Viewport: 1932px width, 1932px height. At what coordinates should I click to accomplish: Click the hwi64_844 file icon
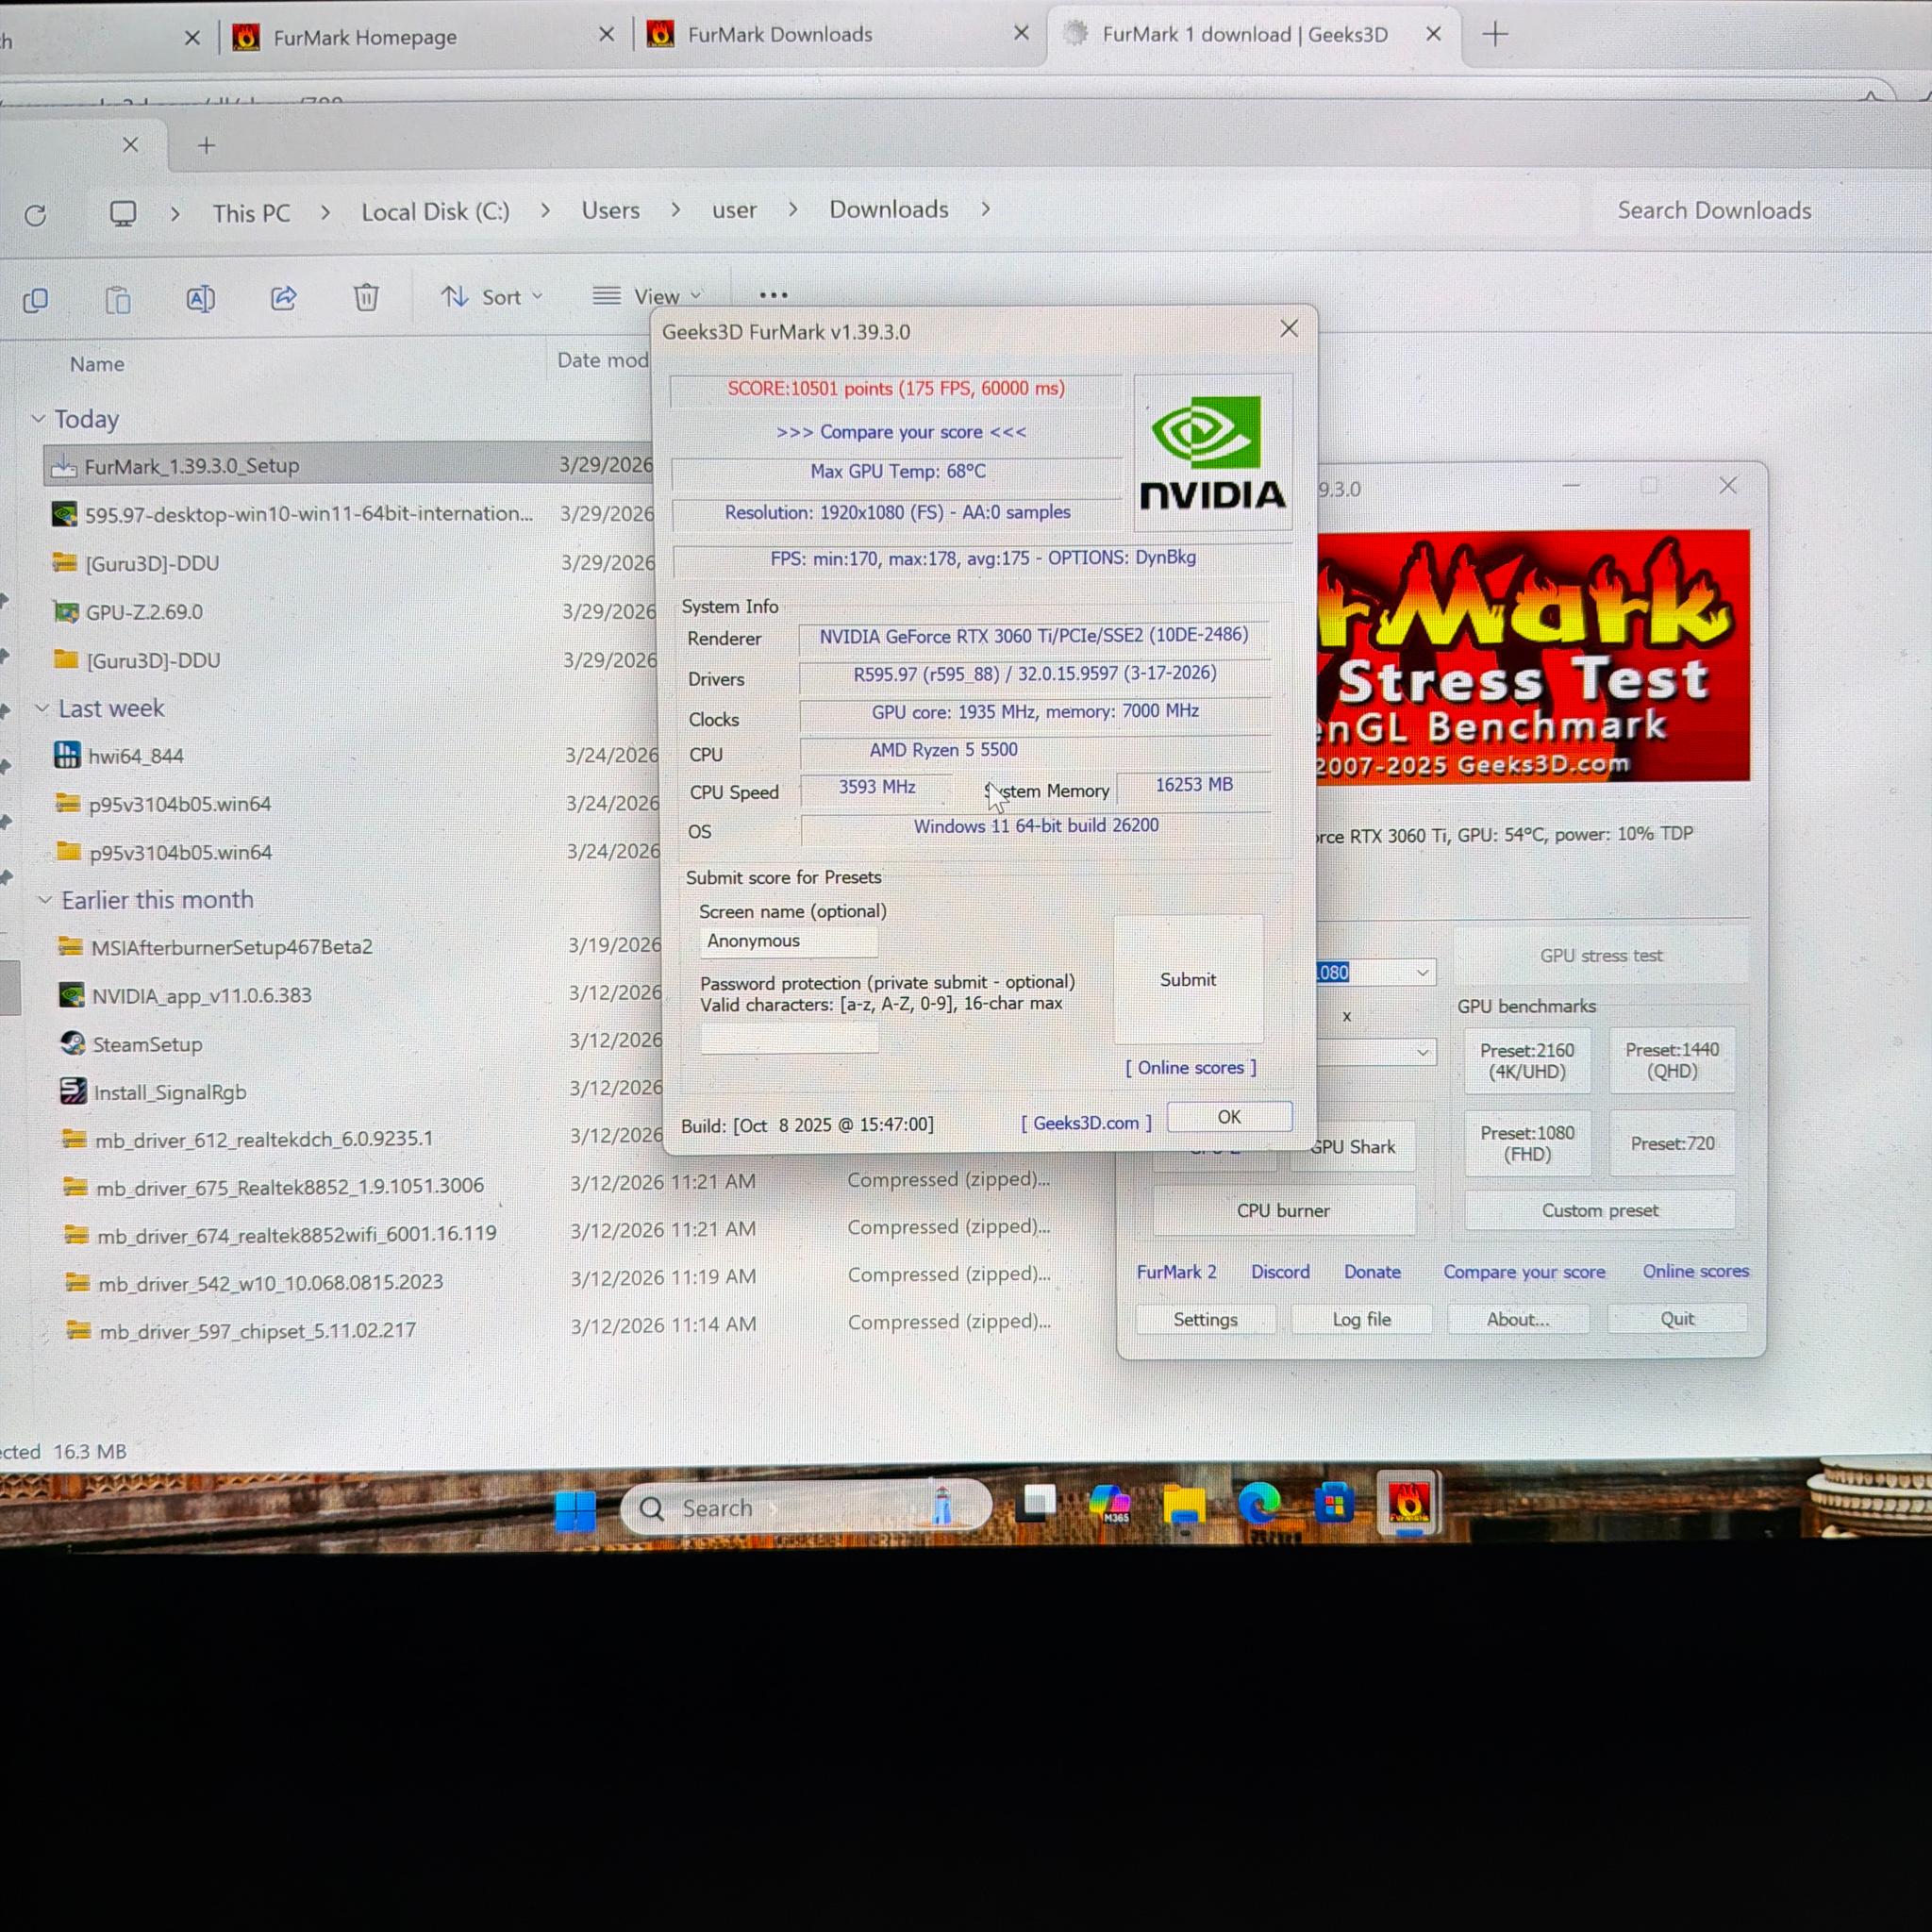pos(67,755)
